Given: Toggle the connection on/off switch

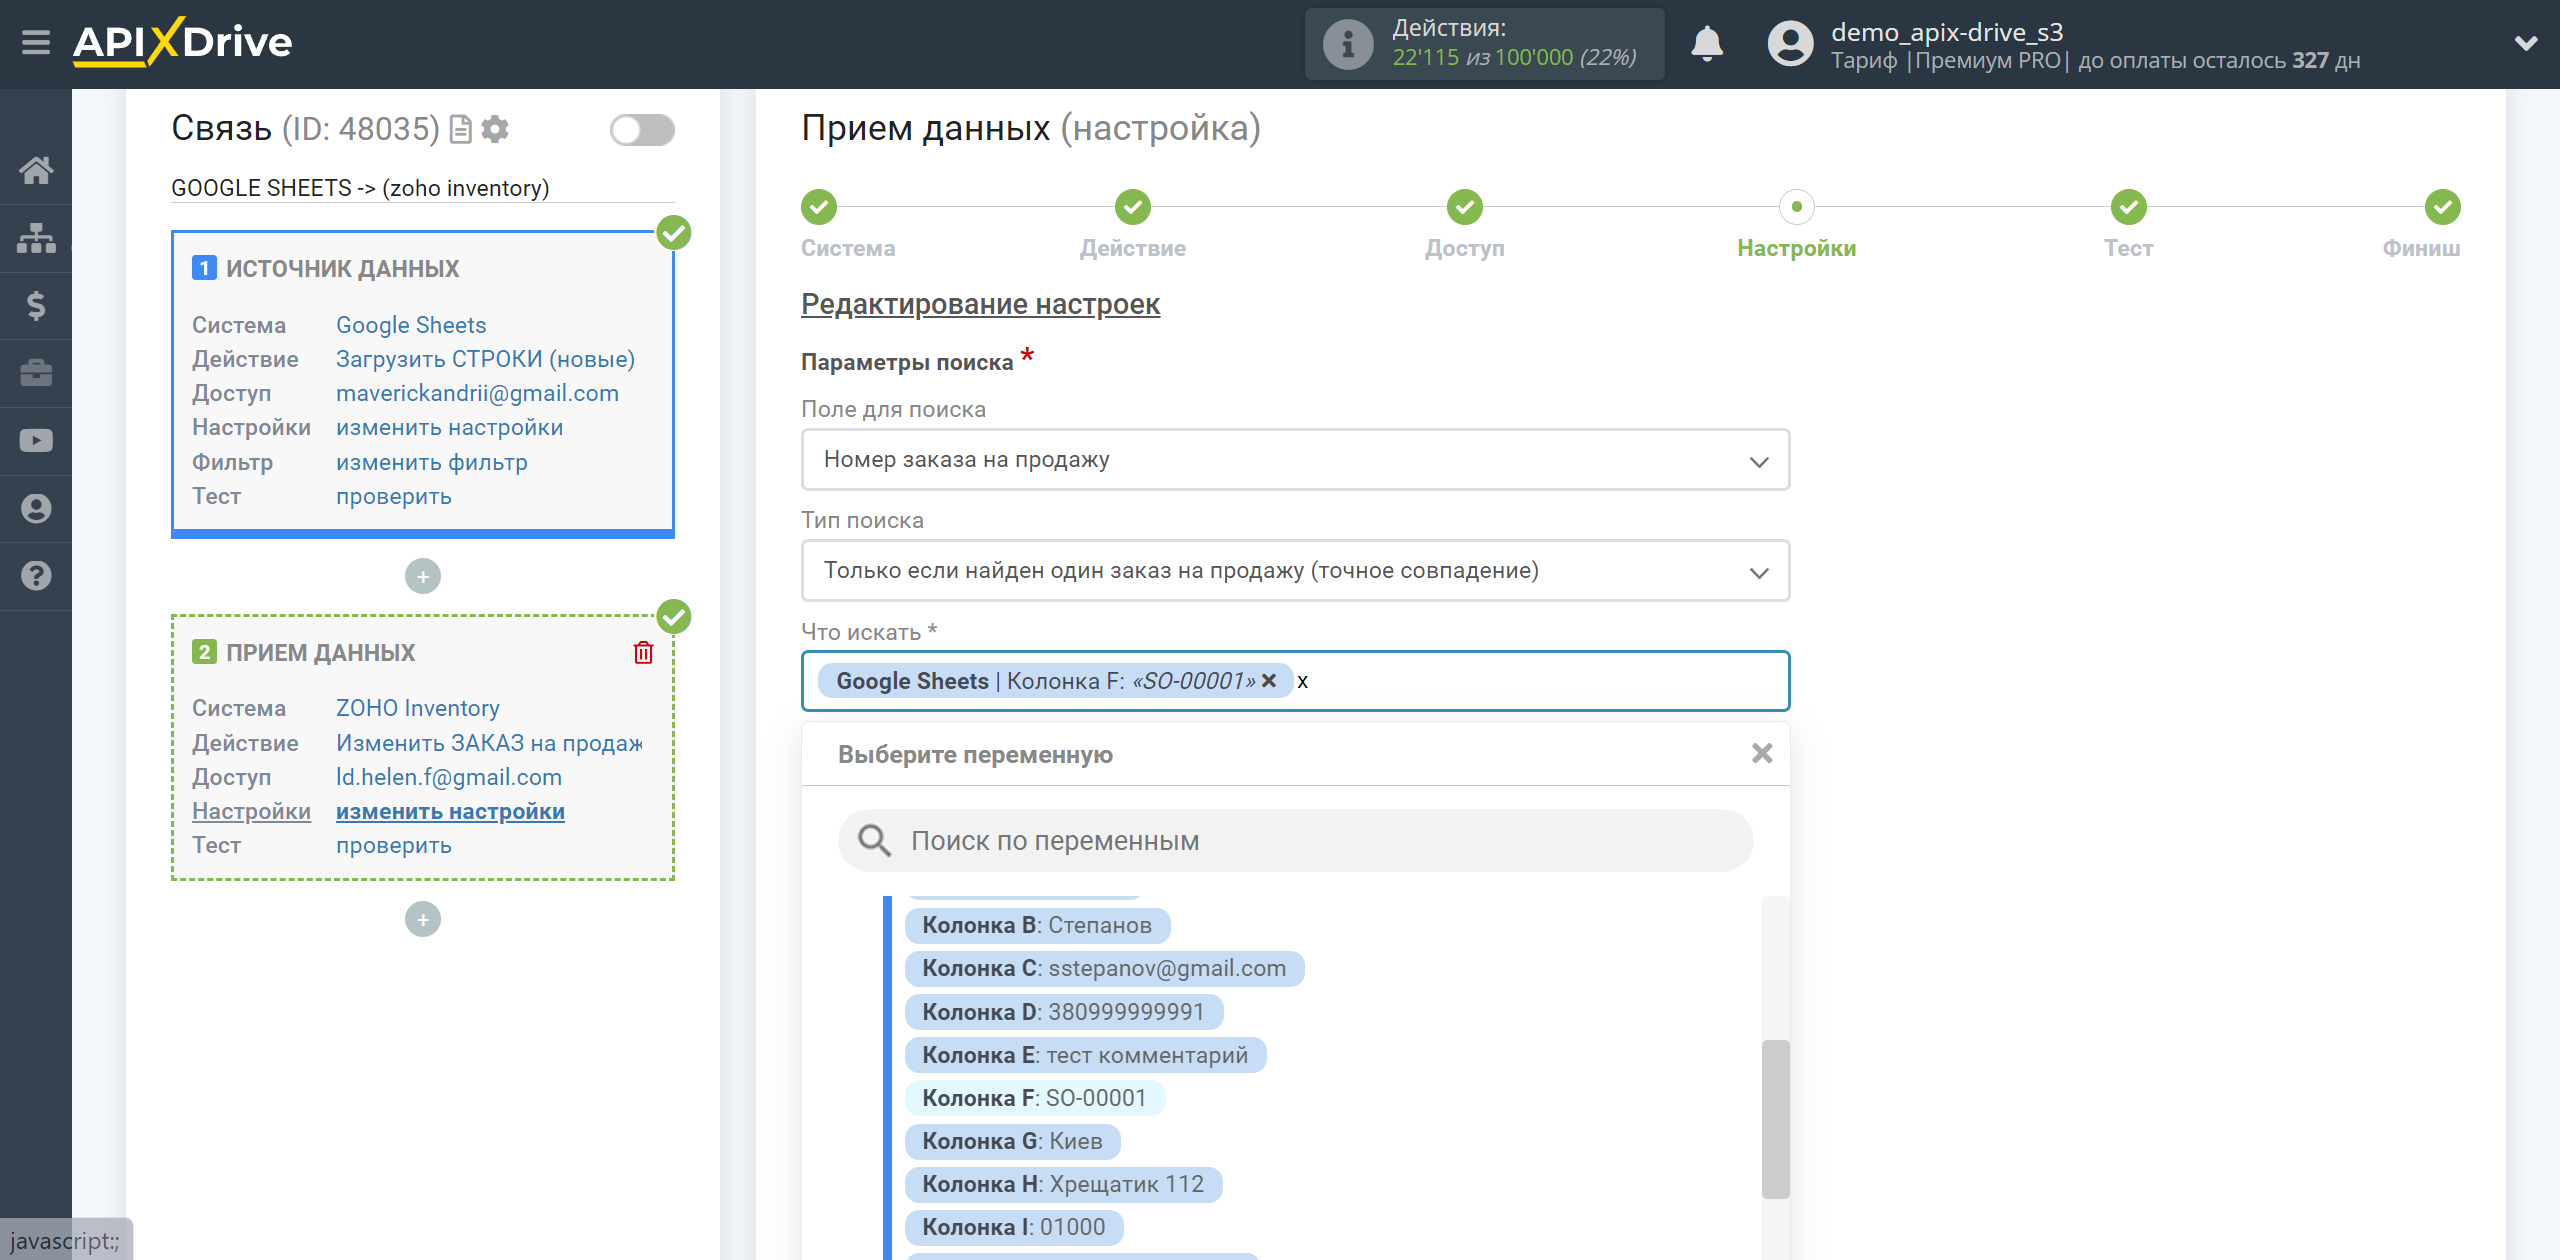Looking at the screenshot, I should coord(642,130).
